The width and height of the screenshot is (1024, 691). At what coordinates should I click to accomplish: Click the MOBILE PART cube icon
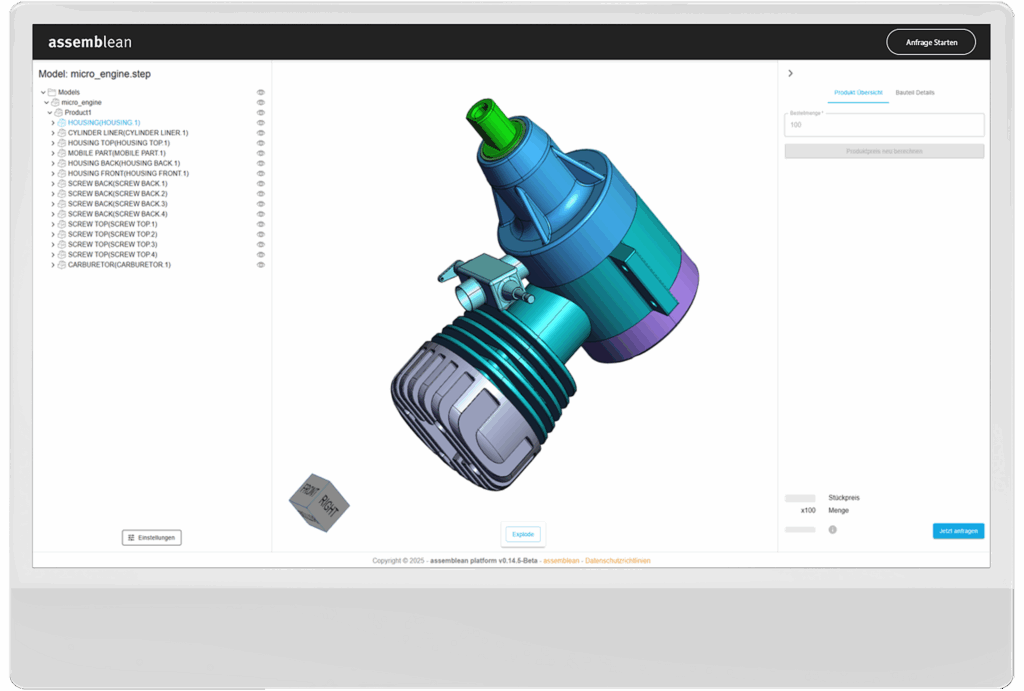click(x=61, y=153)
